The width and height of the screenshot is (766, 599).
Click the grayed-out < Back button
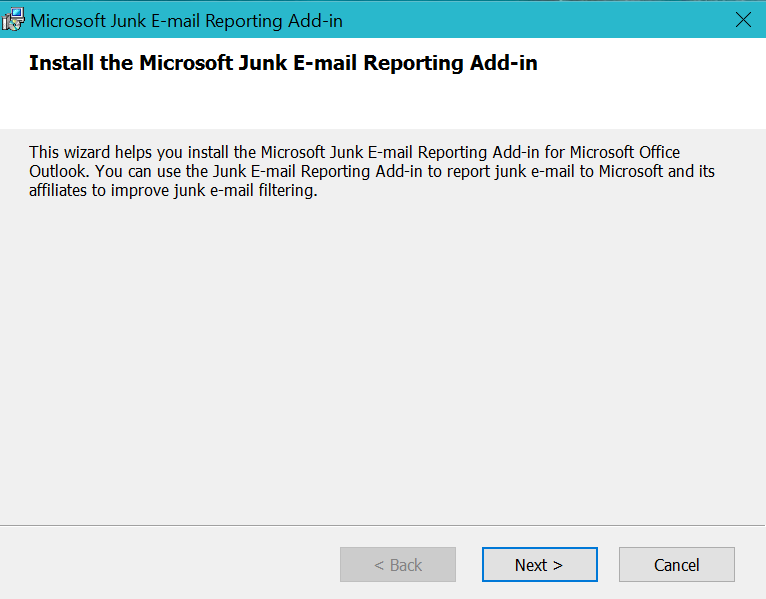pos(398,565)
